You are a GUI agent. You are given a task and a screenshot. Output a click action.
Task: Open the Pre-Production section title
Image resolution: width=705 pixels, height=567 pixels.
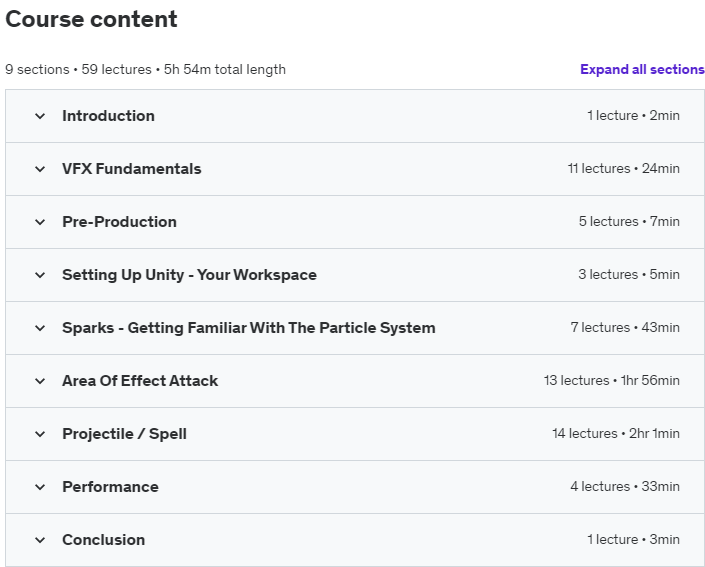pyautogui.click(x=119, y=222)
